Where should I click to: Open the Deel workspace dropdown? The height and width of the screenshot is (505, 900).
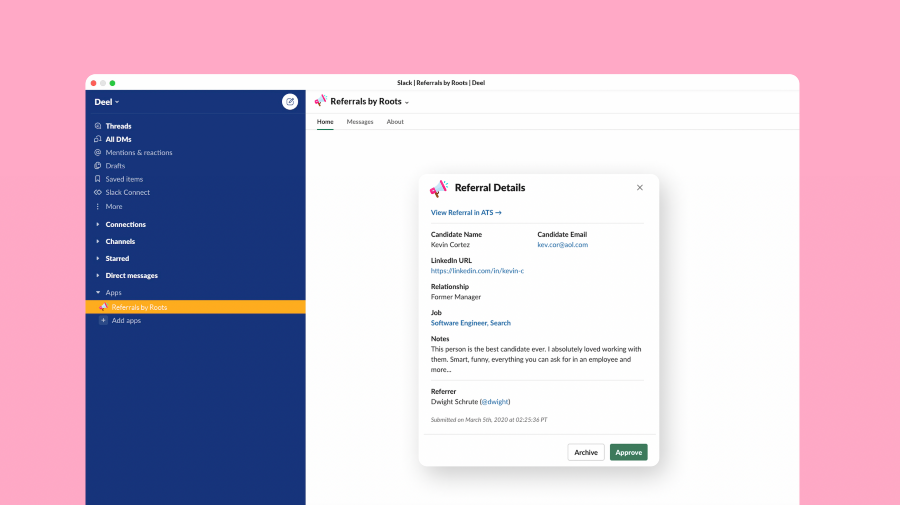pos(107,102)
